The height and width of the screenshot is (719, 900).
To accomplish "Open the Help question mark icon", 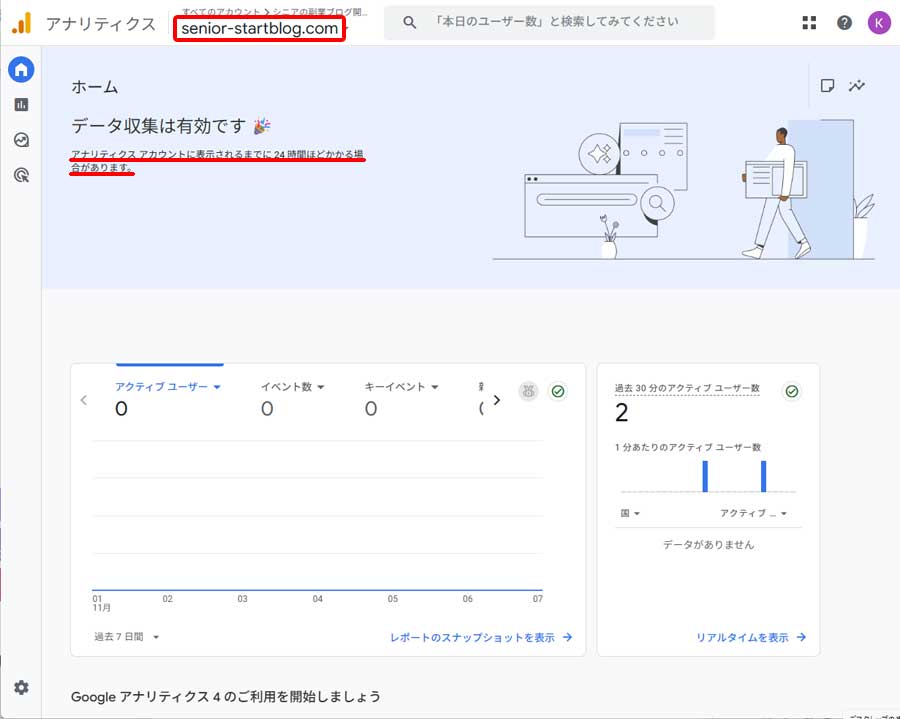I will [843, 22].
